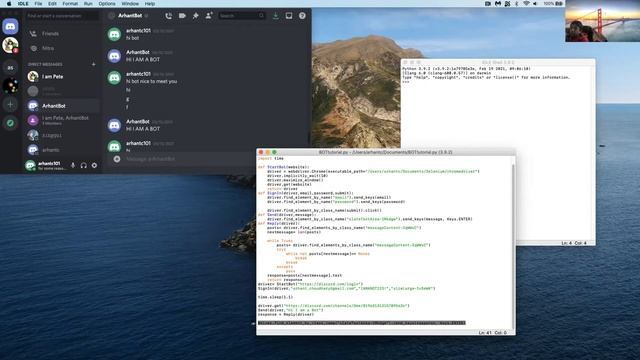Click the Discord chat Search field

tap(242, 16)
